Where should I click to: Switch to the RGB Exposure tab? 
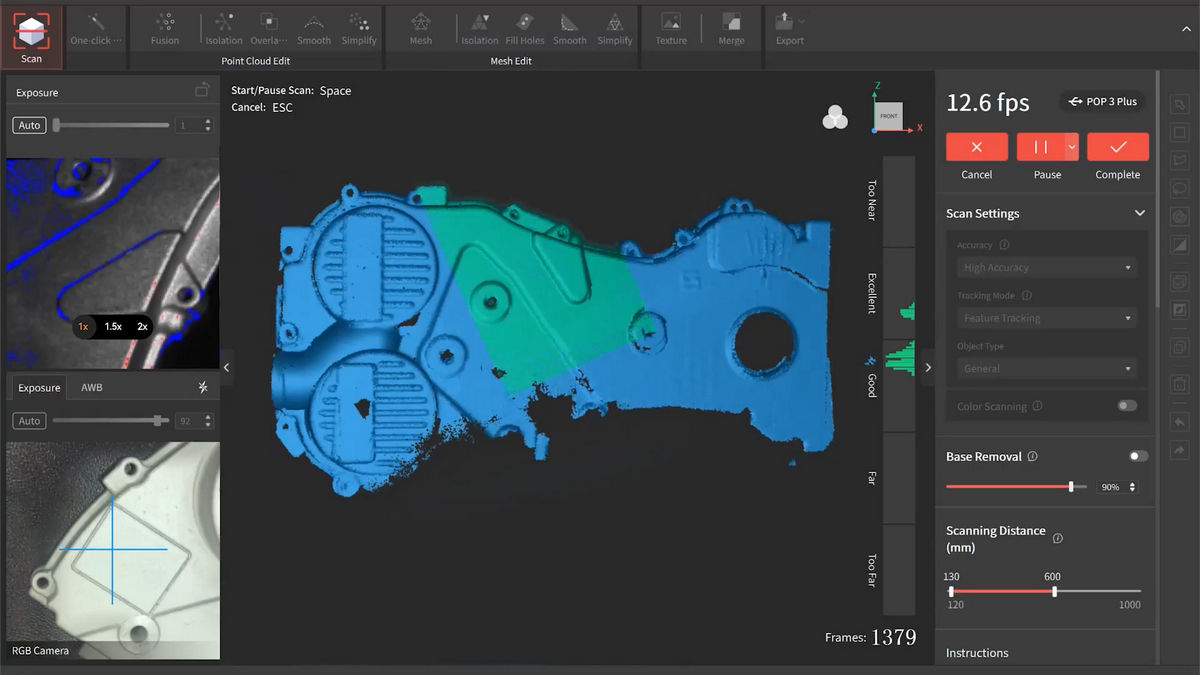coord(39,387)
